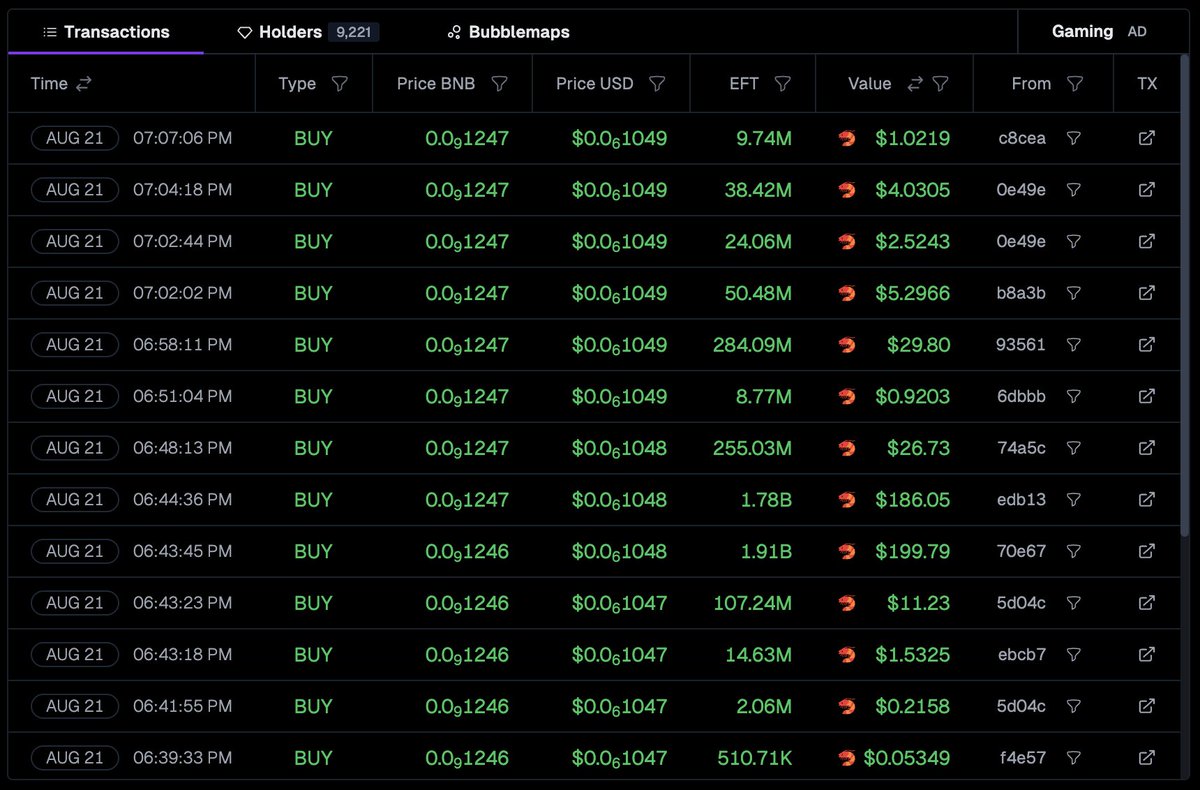Open the Price BNB filter
The height and width of the screenshot is (790, 1200).
[x=500, y=84]
